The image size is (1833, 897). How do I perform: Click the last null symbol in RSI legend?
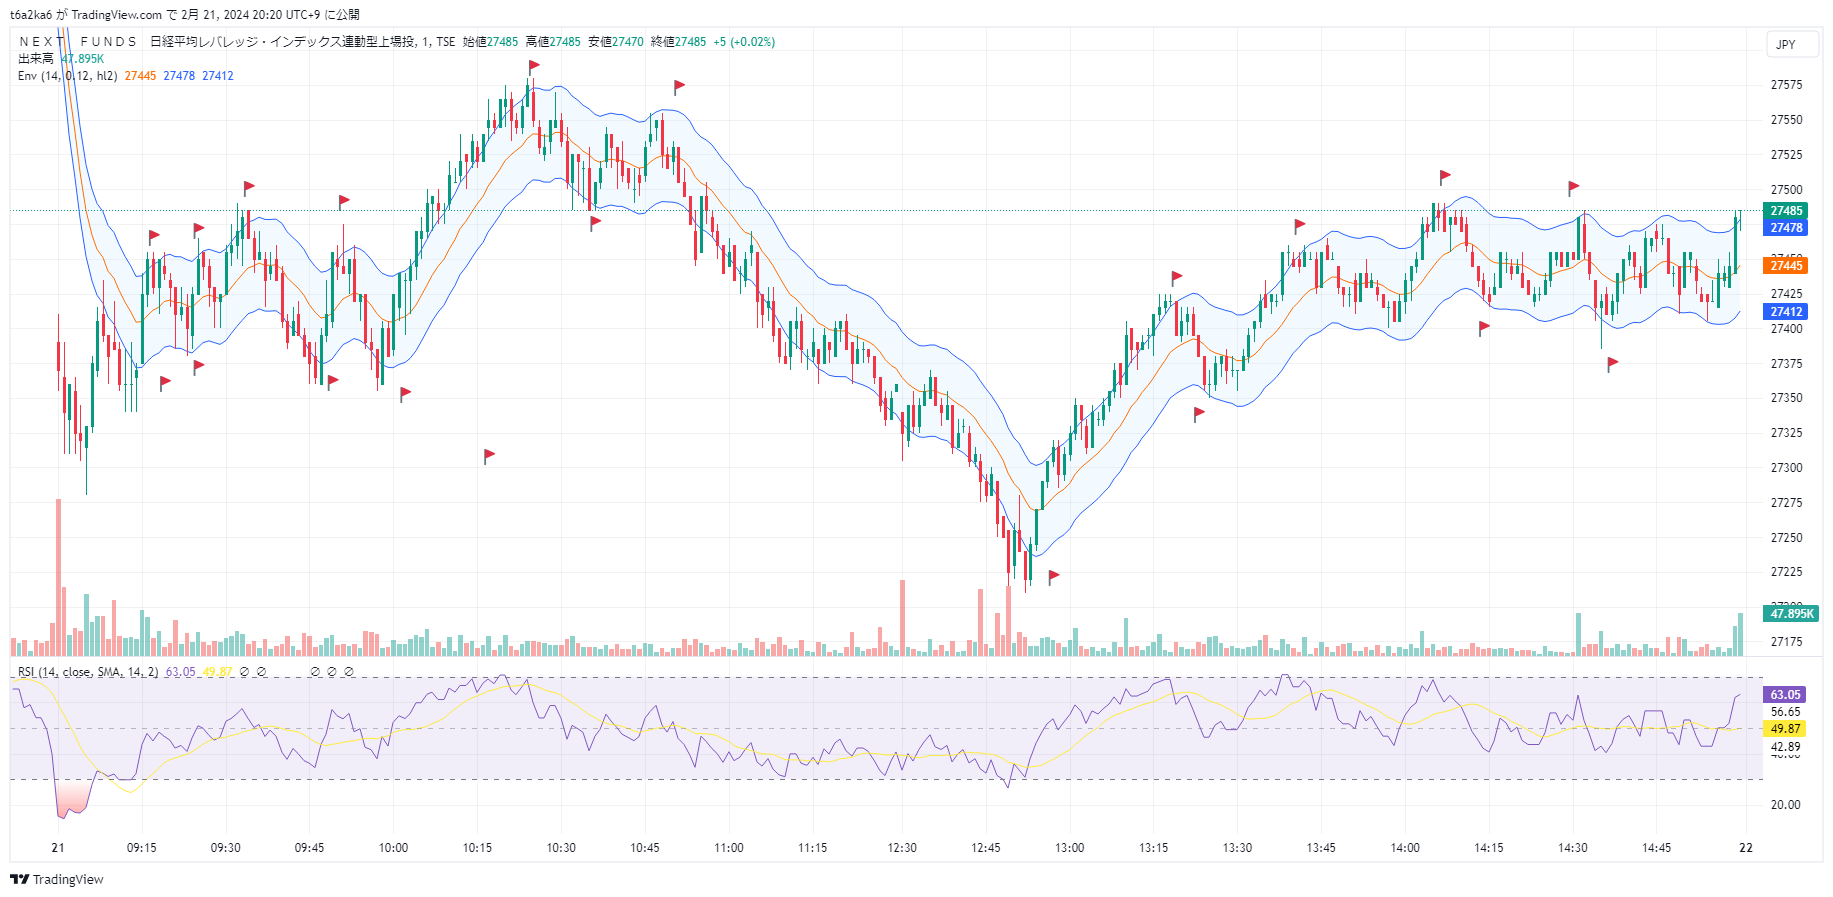[x=349, y=672]
